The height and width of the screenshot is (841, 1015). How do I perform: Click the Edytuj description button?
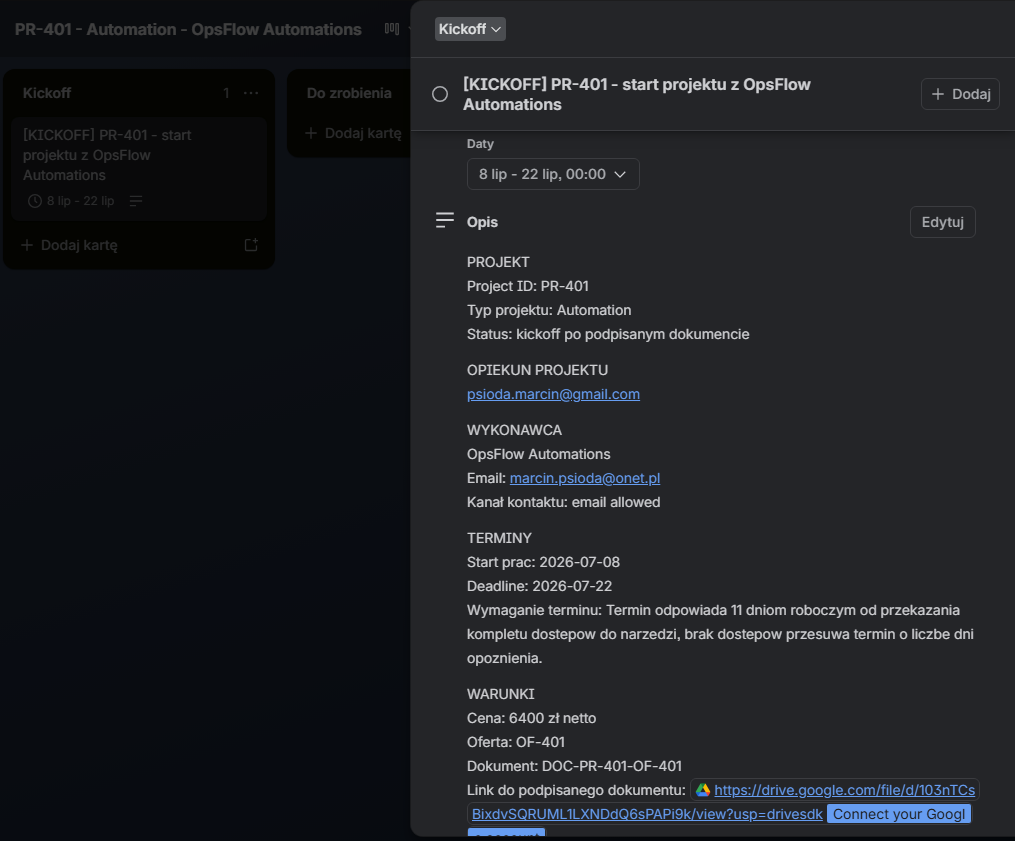coord(942,222)
